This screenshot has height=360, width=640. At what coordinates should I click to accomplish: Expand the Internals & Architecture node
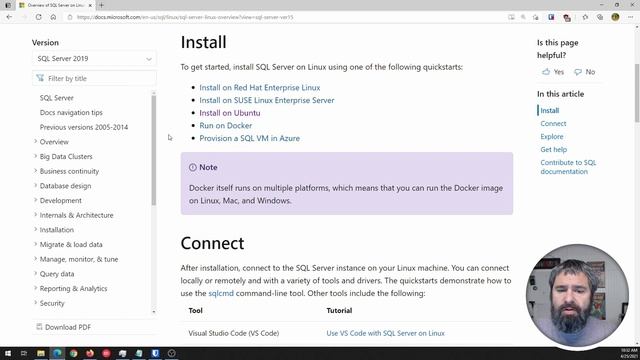[x=36, y=215]
